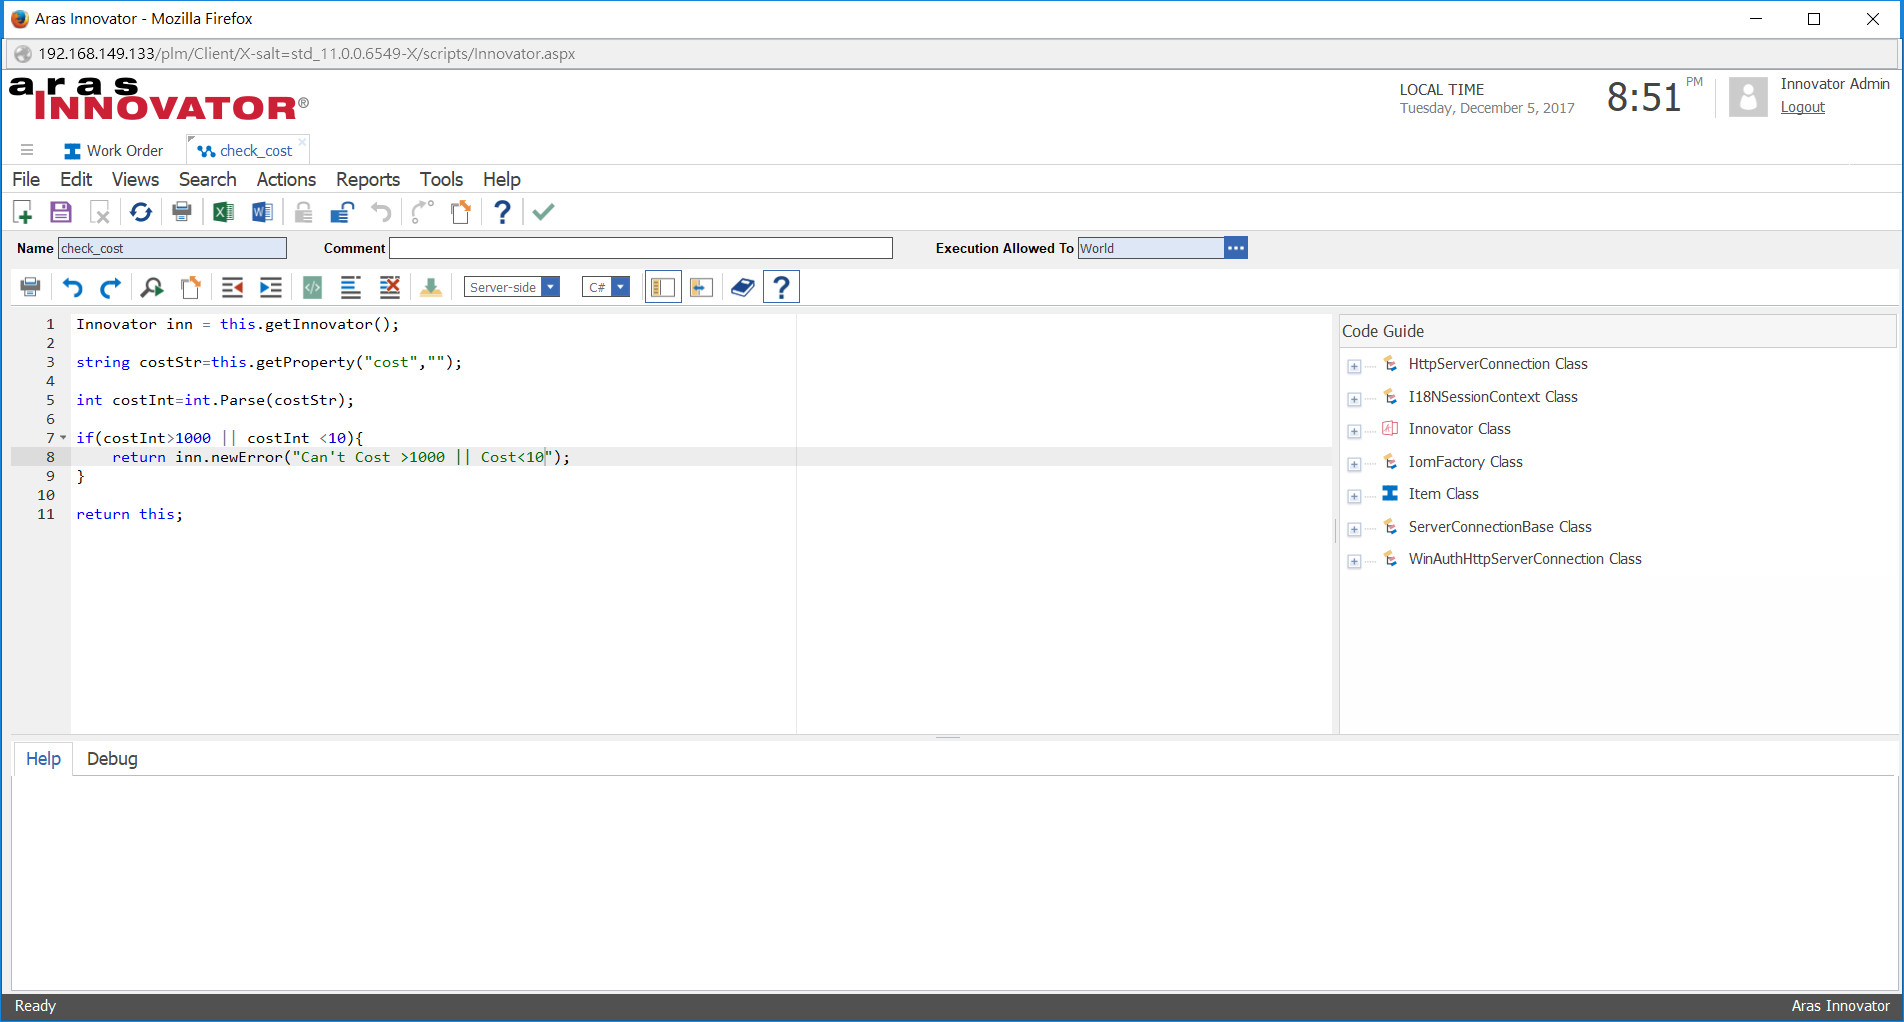Expand IomFactory Class node
This screenshot has width=1904, height=1022.
1354,464
